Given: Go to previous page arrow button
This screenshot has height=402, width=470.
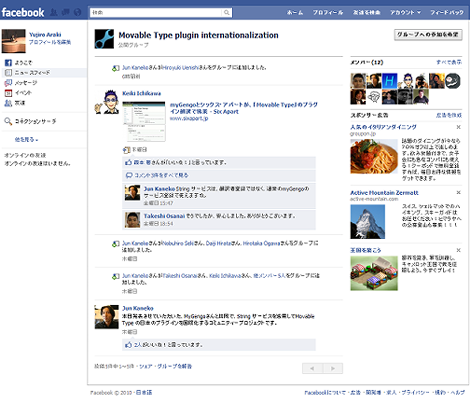Looking at the screenshot, I should point(312,368).
